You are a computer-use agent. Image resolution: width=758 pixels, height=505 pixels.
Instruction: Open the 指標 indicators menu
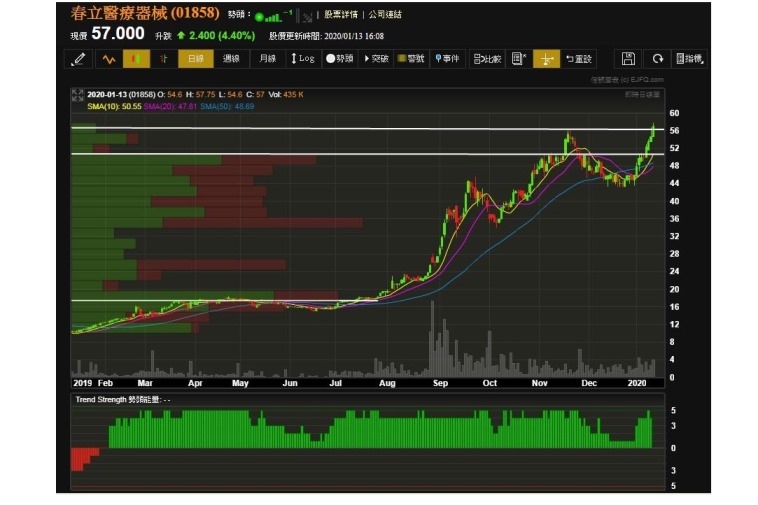pyautogui.click(x=689, y=59)
